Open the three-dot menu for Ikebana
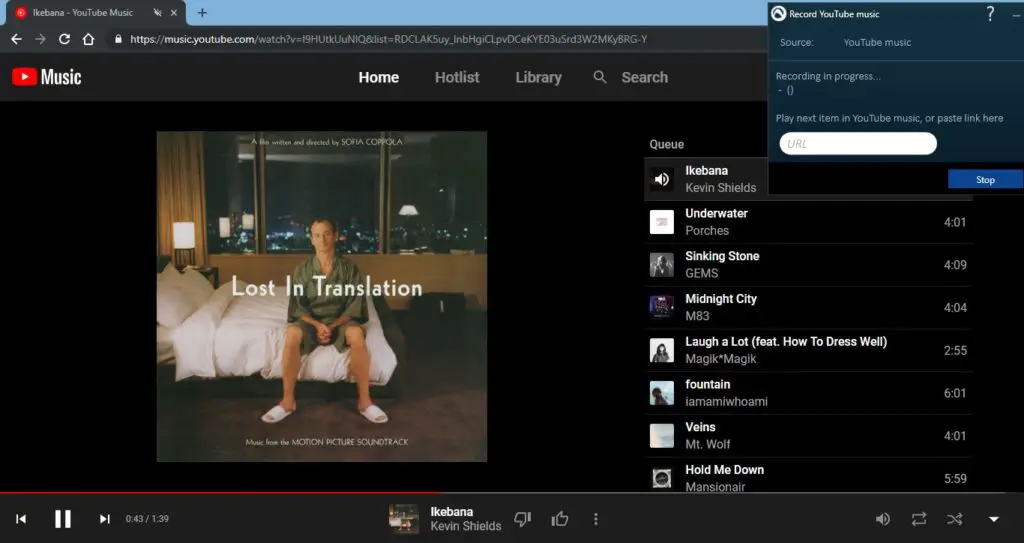The image size is (1024, 543). (596, 519)
